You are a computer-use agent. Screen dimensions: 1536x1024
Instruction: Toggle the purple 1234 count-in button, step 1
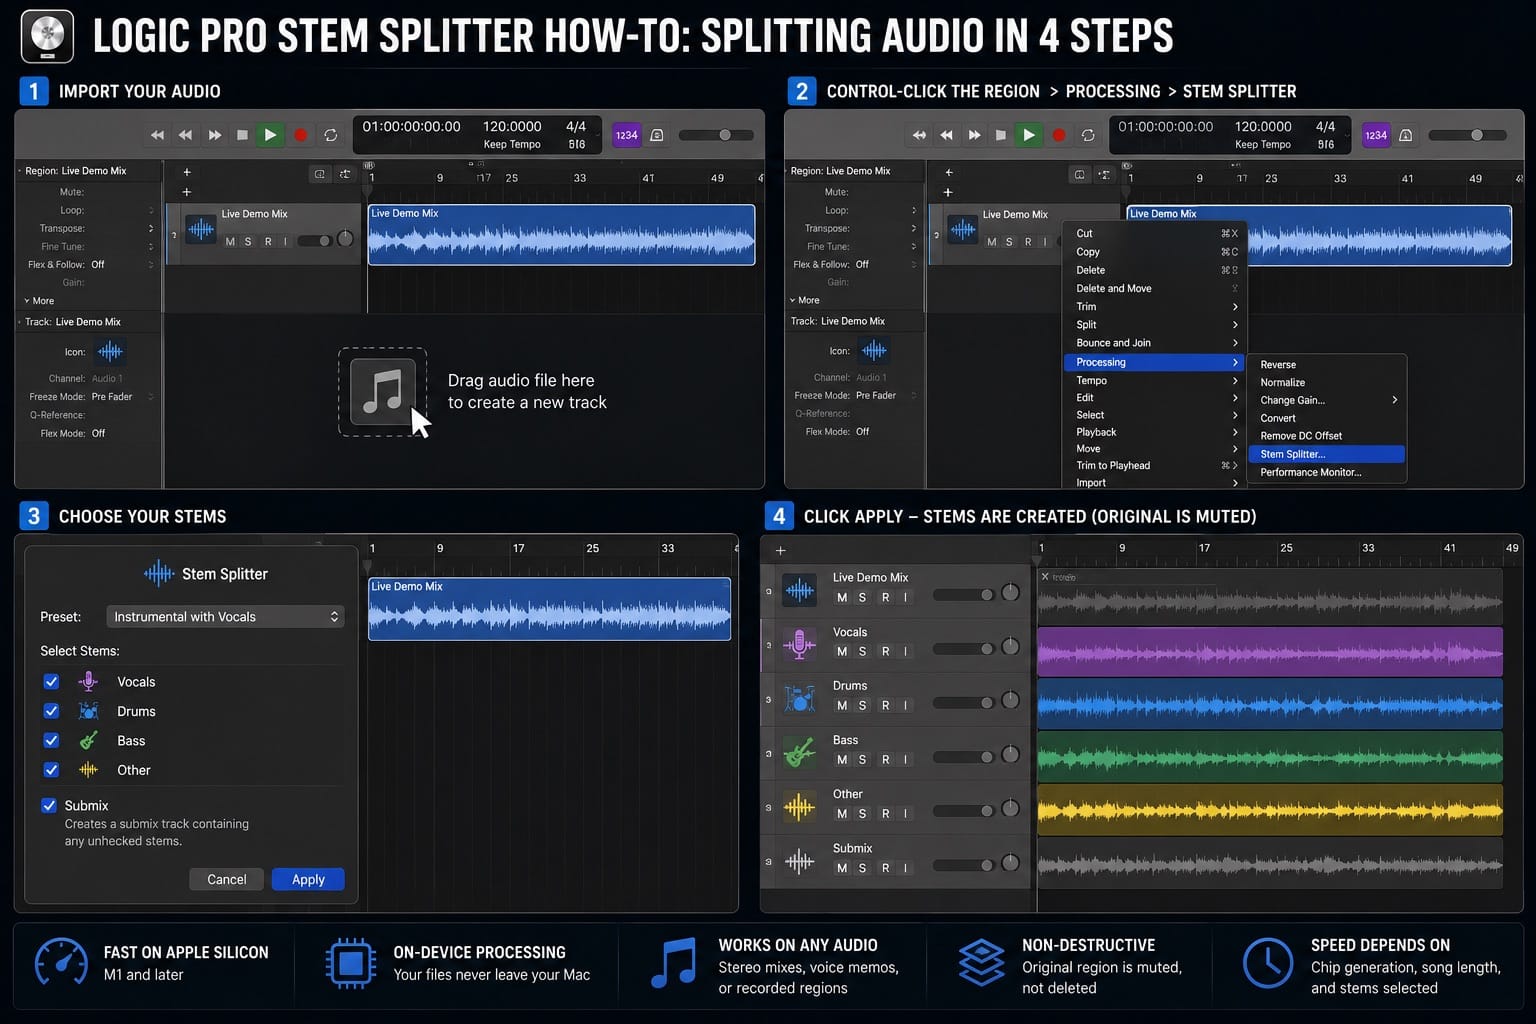point(627,135)
